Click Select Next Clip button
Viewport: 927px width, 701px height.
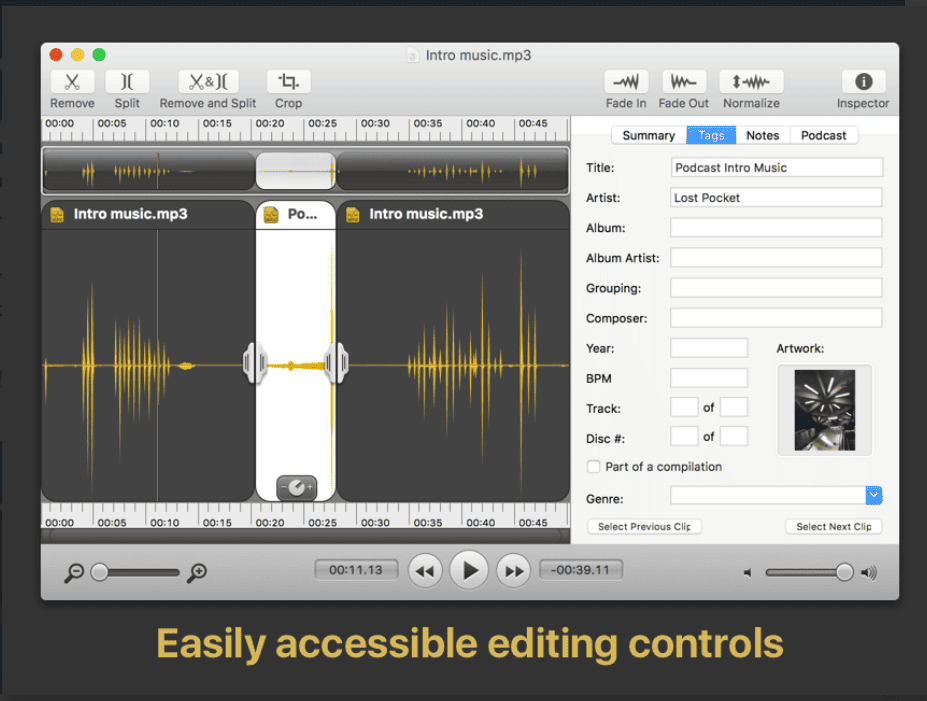pos(834,526)
